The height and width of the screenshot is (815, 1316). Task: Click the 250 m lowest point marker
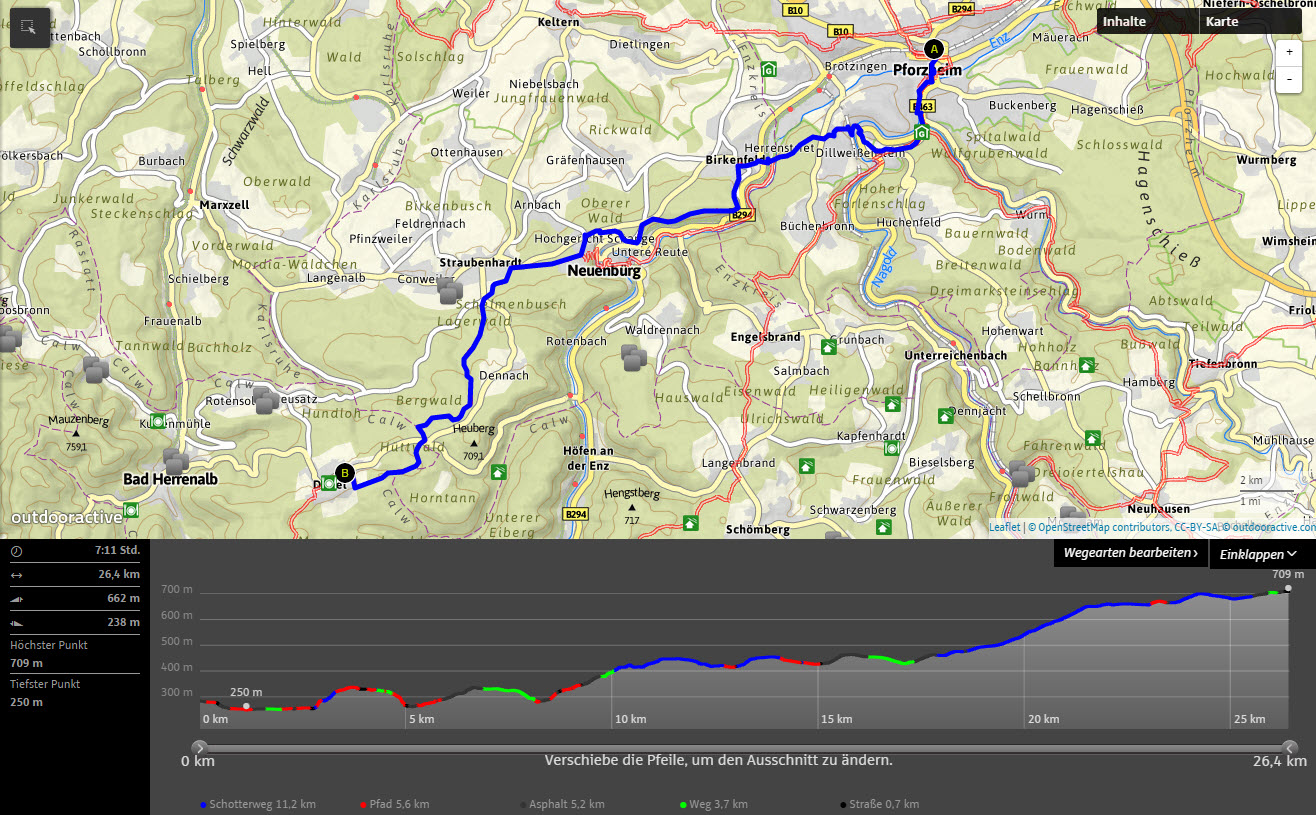(246, 706)
